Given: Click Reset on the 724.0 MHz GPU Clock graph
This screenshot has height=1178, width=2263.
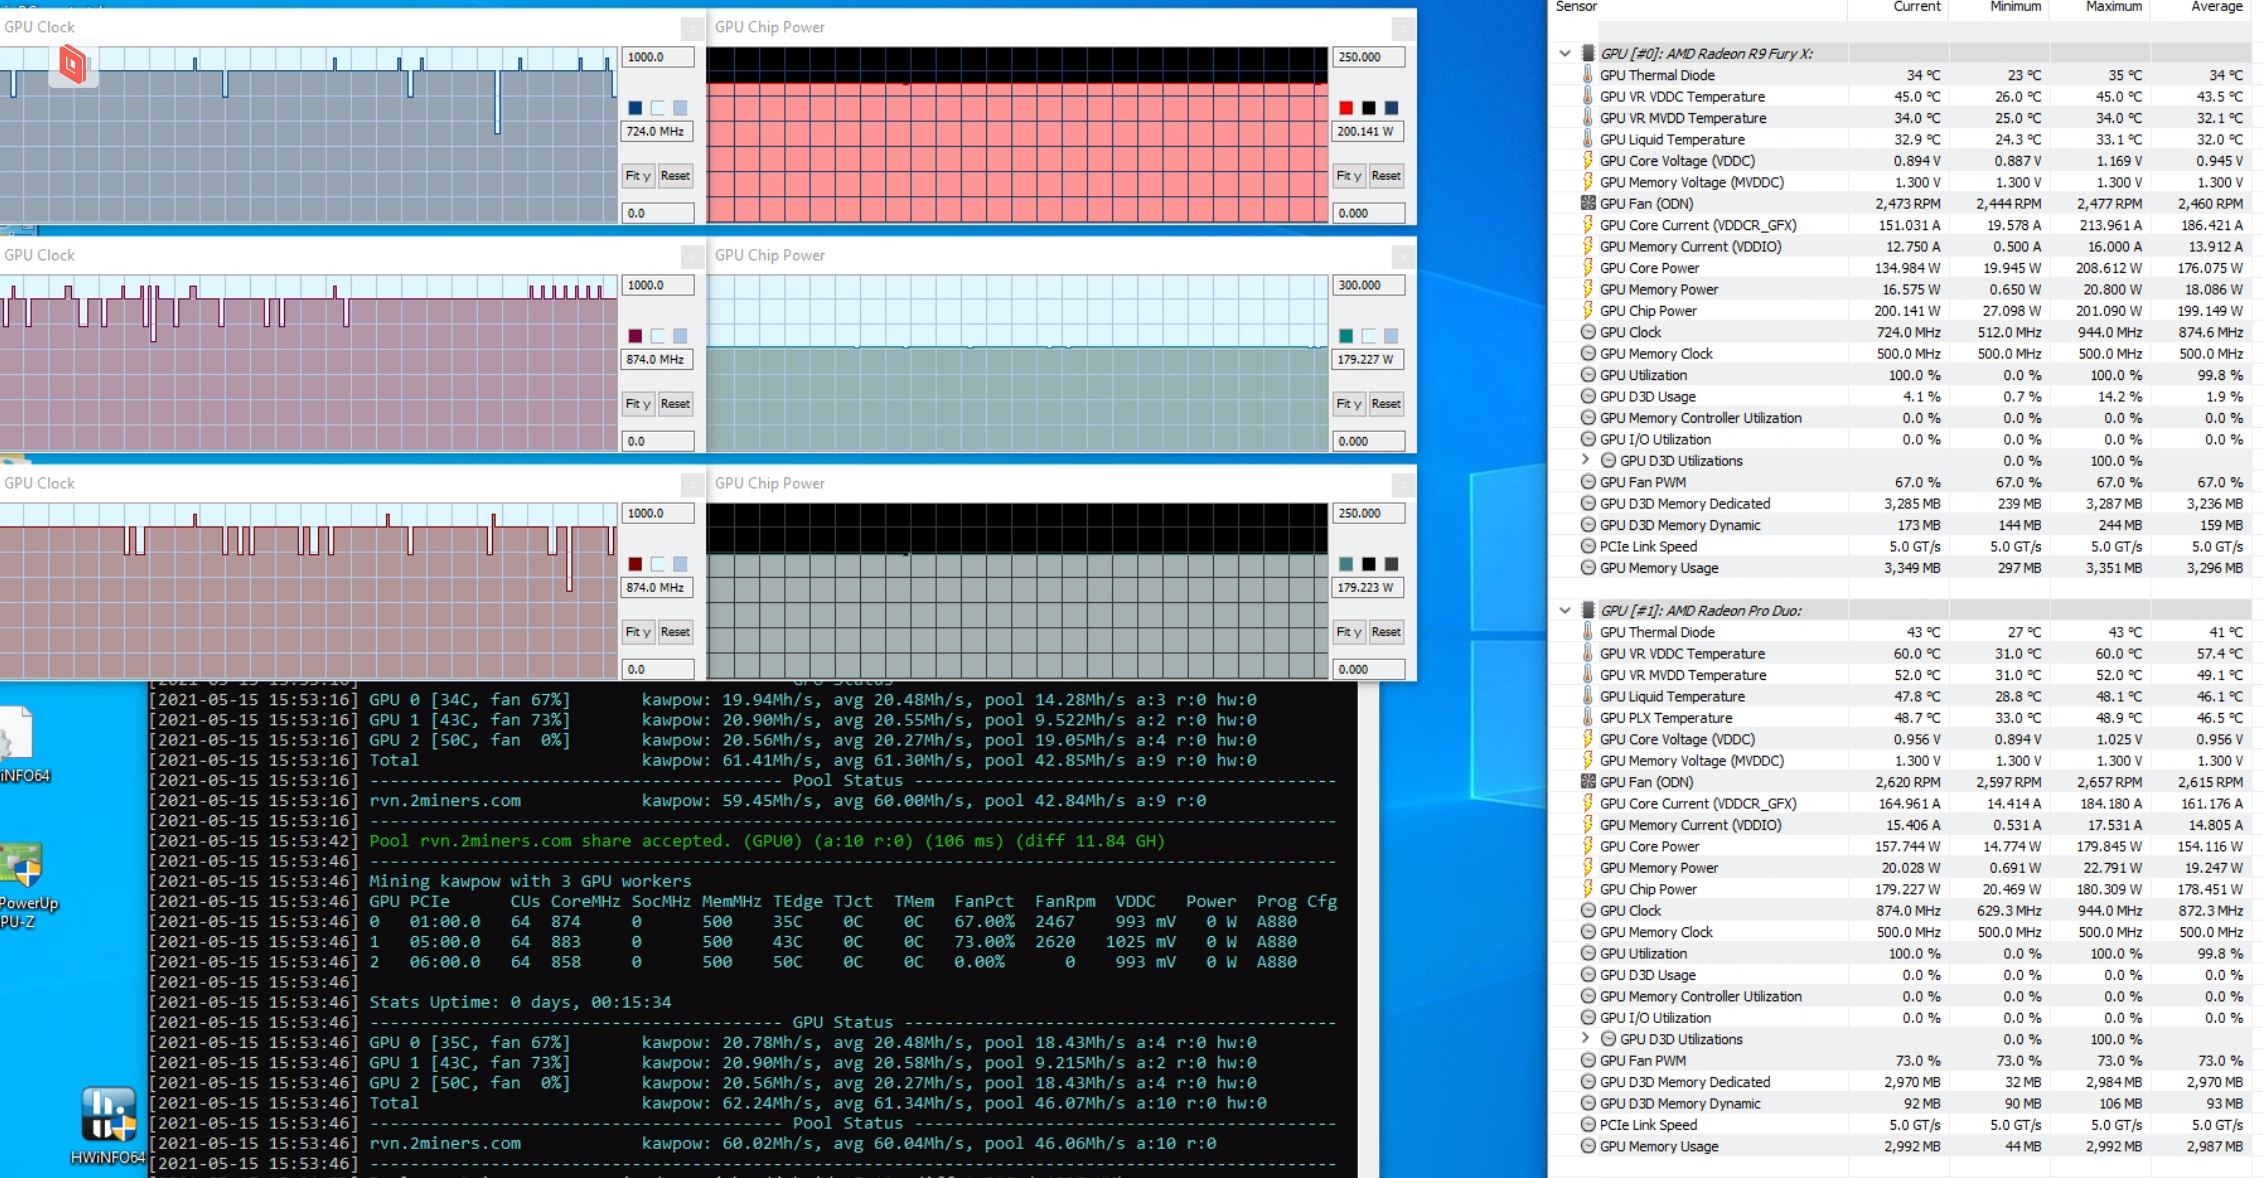Looking at the screenshot, I should (675, 176).
